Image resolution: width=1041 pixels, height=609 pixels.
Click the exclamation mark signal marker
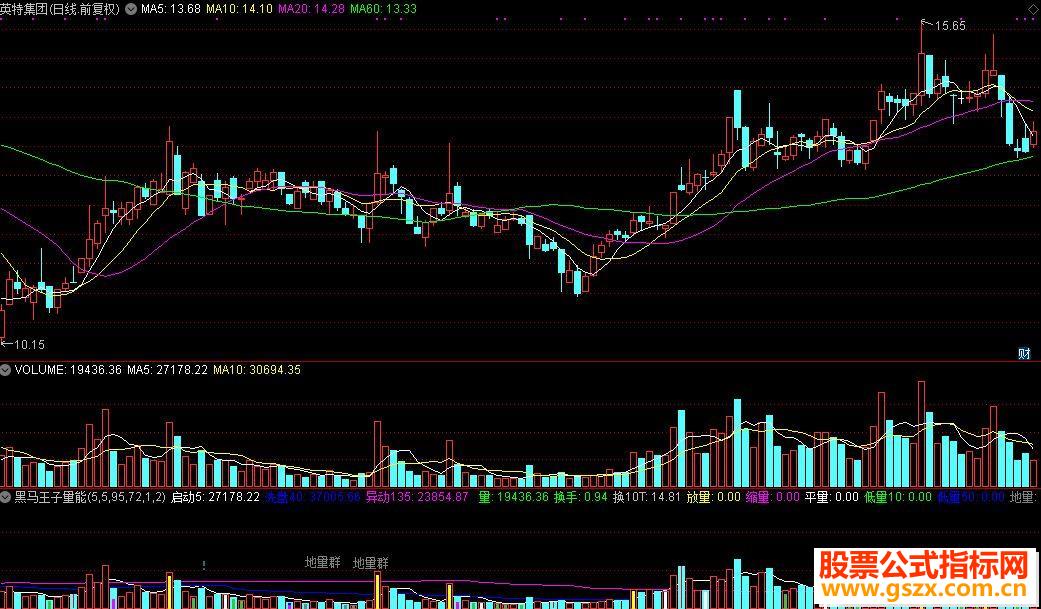[204, 565]
